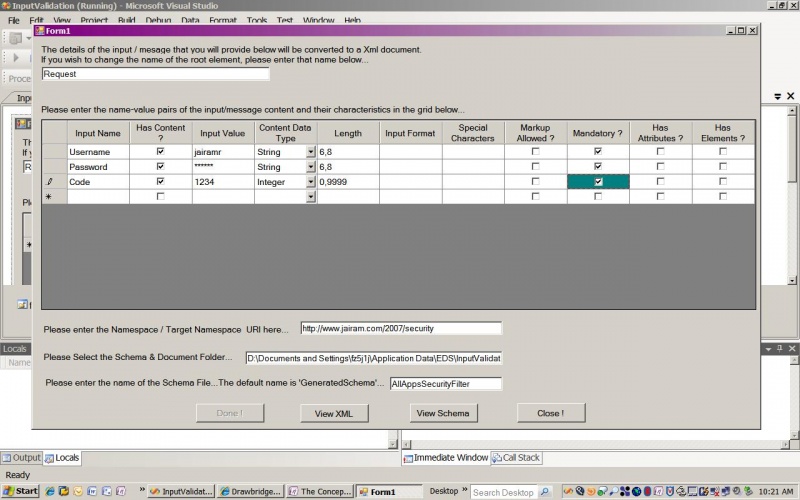Click the pencil edit marker on Code row

[x=49, y=182]
